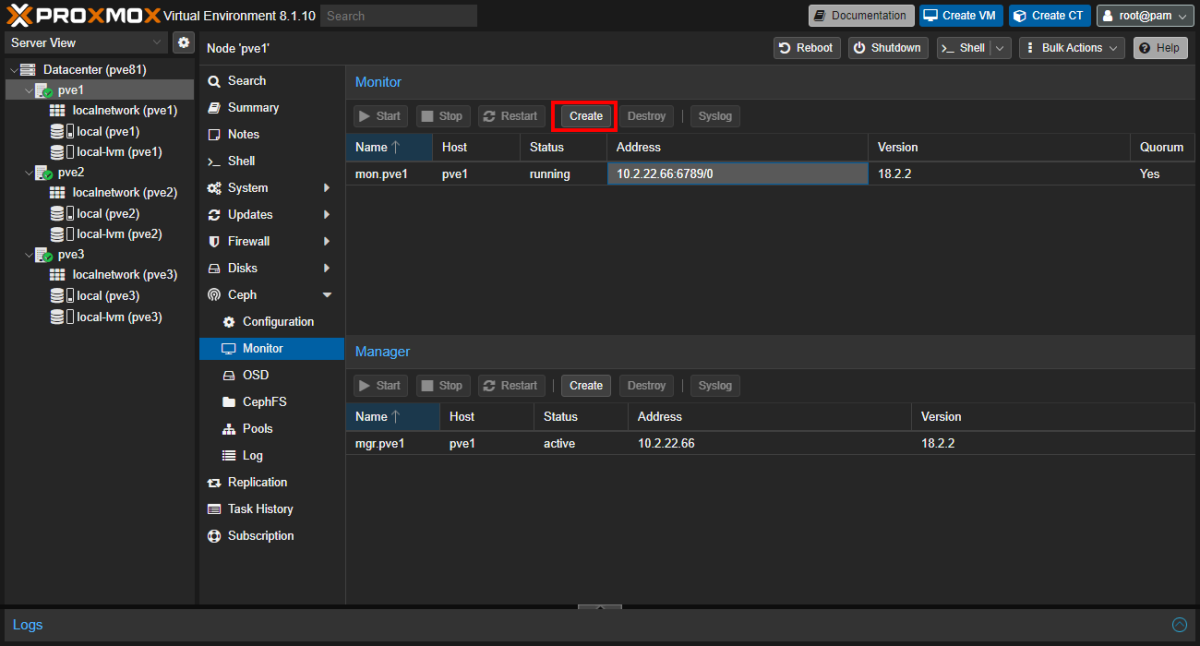Open Task History page
This screenshot has width=1200, height=646.
coord(260,509)
